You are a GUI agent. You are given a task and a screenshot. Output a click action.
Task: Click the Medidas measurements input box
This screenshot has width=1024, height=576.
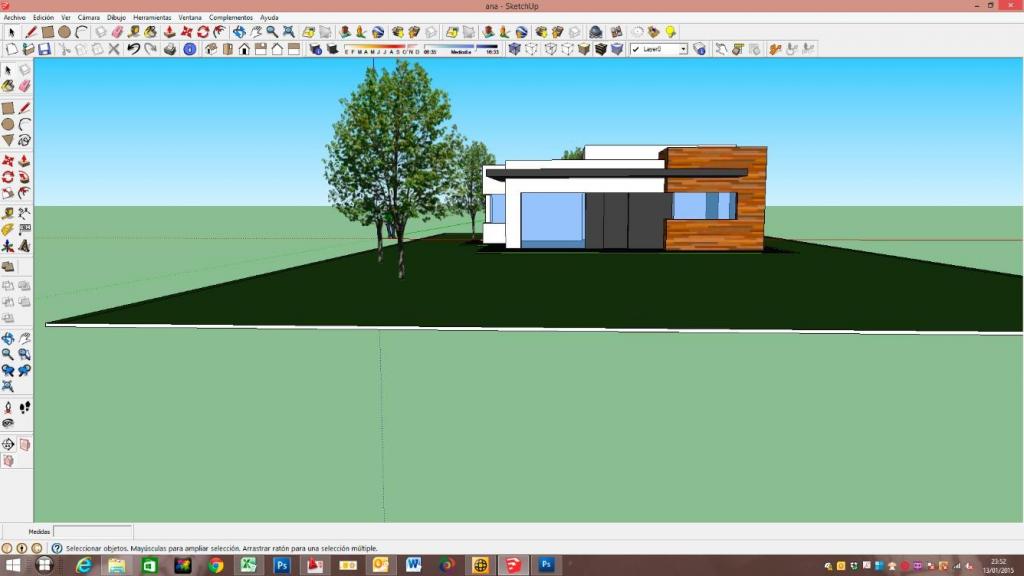pos(92,532)
